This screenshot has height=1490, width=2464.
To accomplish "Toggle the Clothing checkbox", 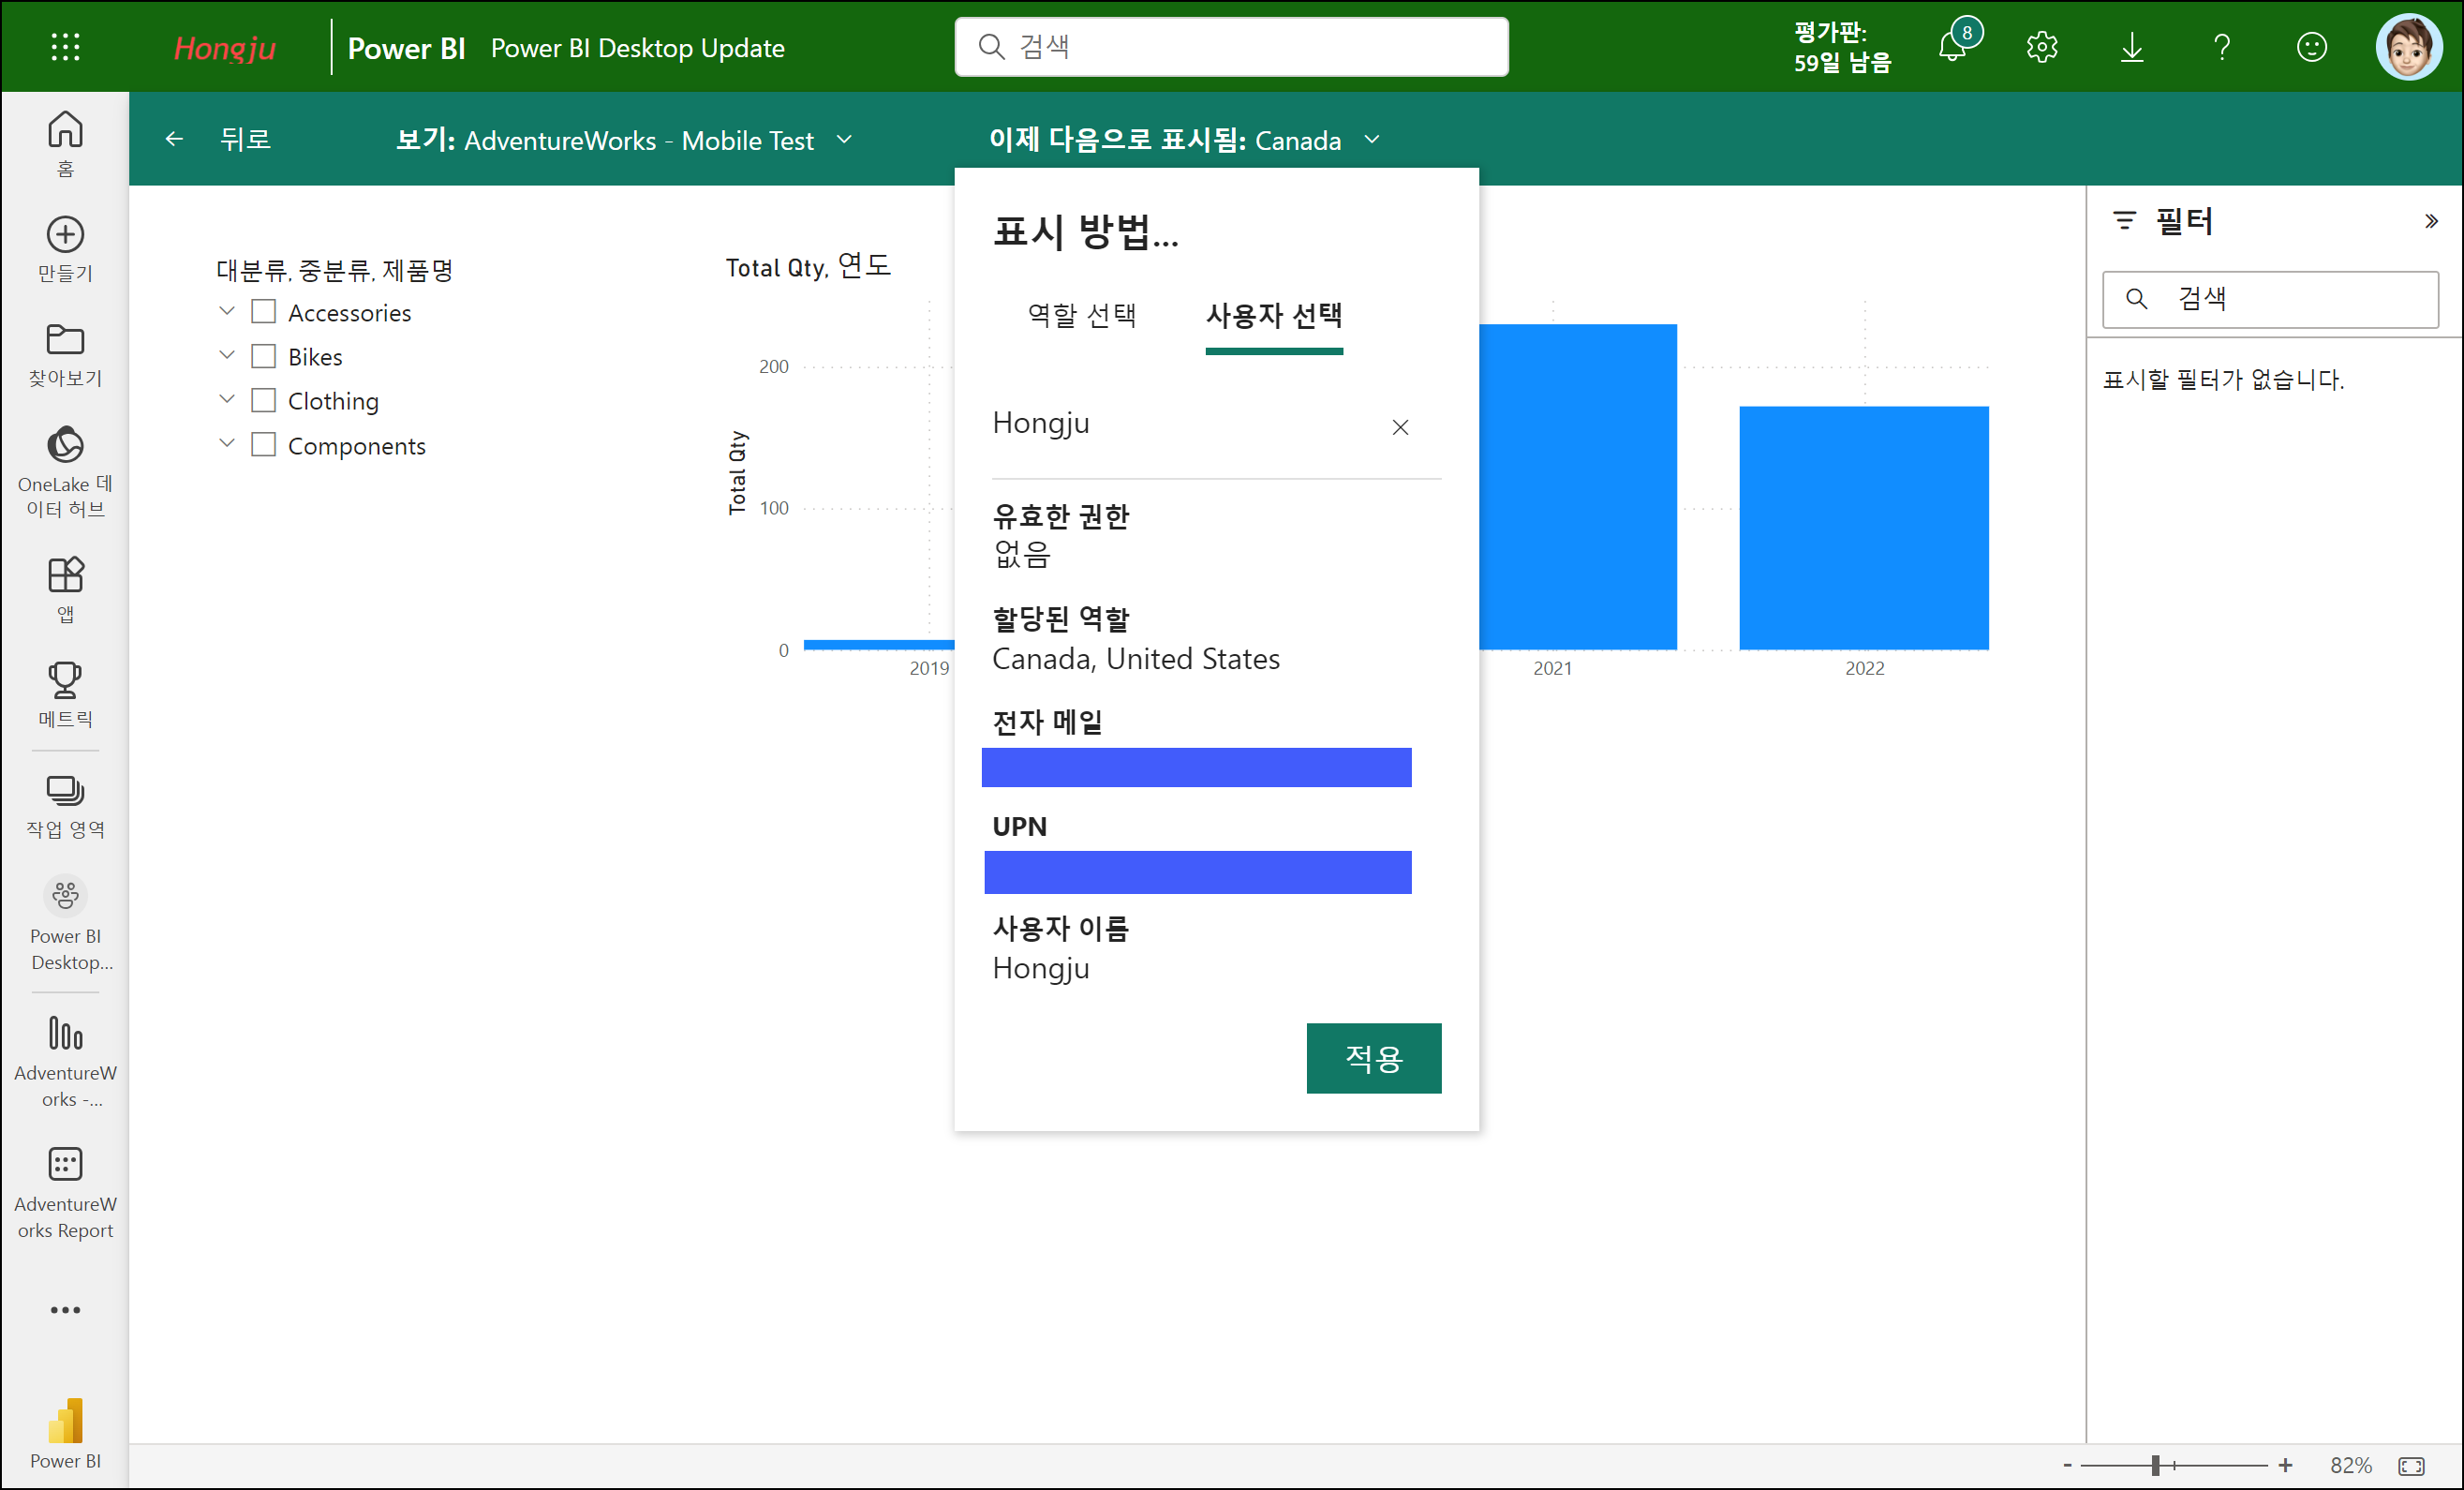I will click(x=263, y=400).
